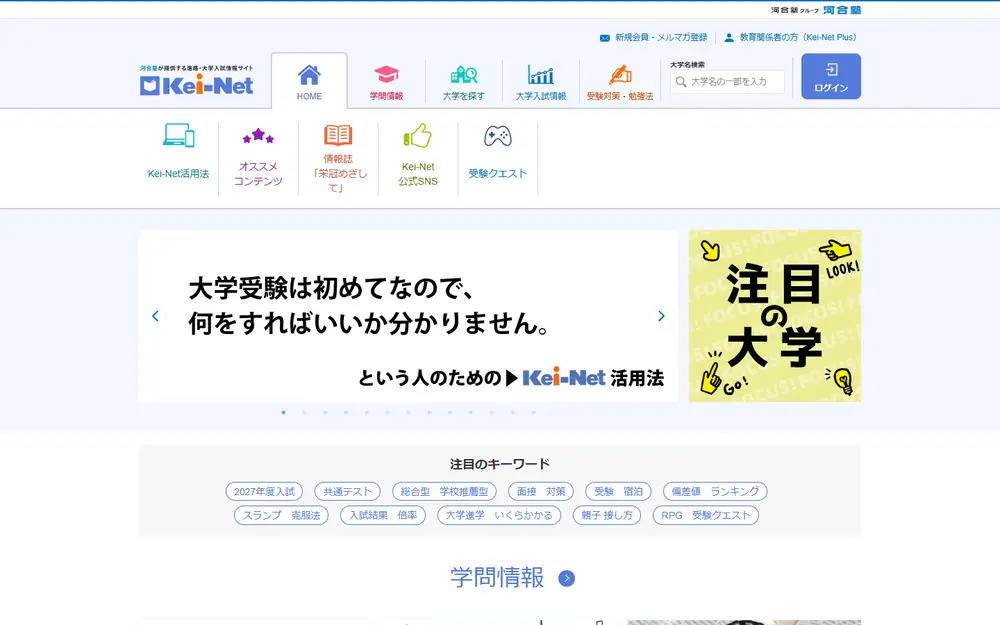Open 情報誌「栄冠めざして」book icon link

tap(338, 158)
